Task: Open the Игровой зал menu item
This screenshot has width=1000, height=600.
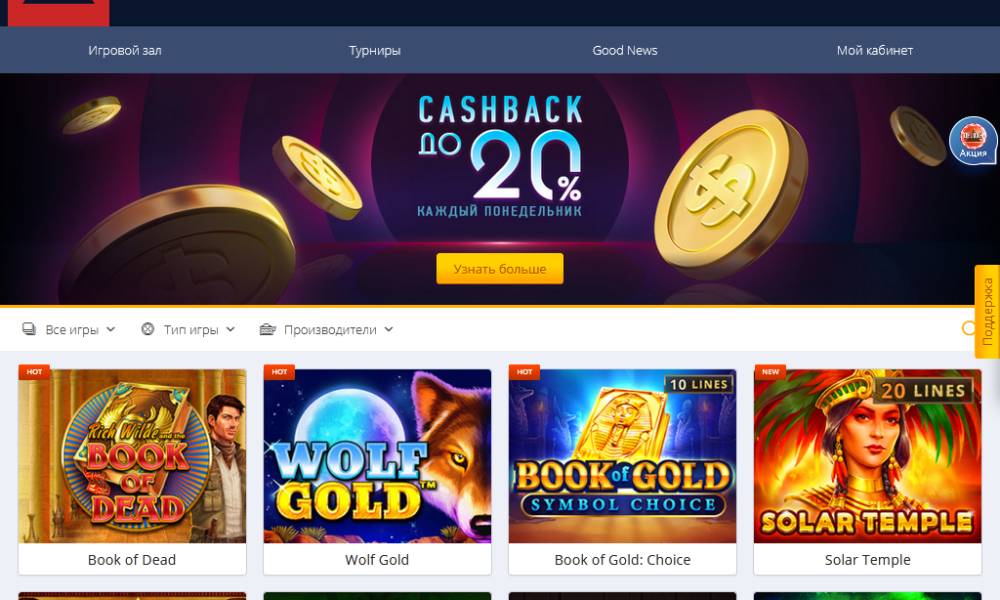Action: coord(125,50)
